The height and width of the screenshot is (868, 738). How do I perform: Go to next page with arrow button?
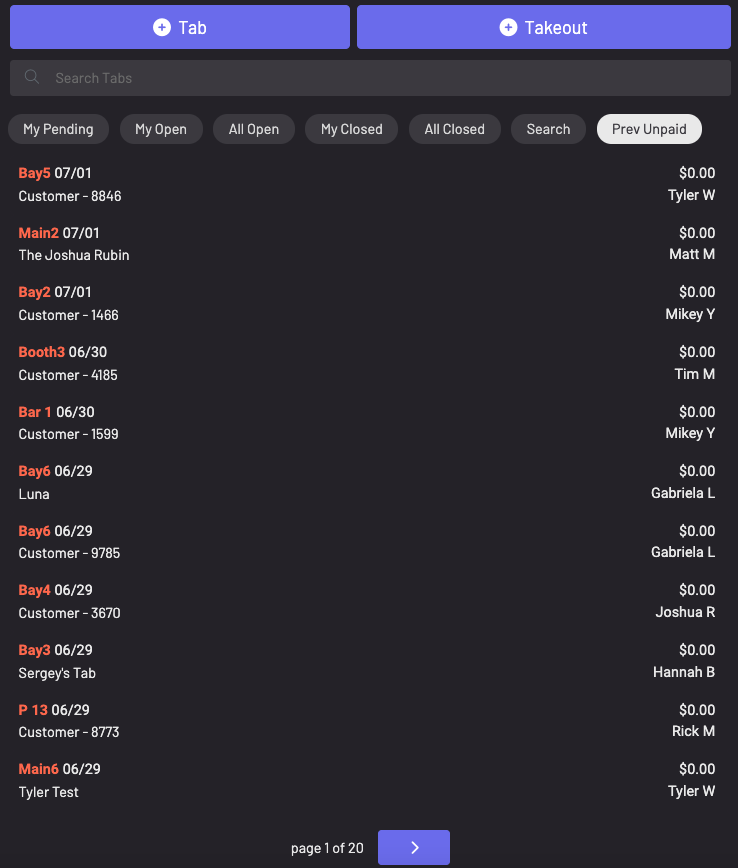pyautogui.click(x=413, y=847)
